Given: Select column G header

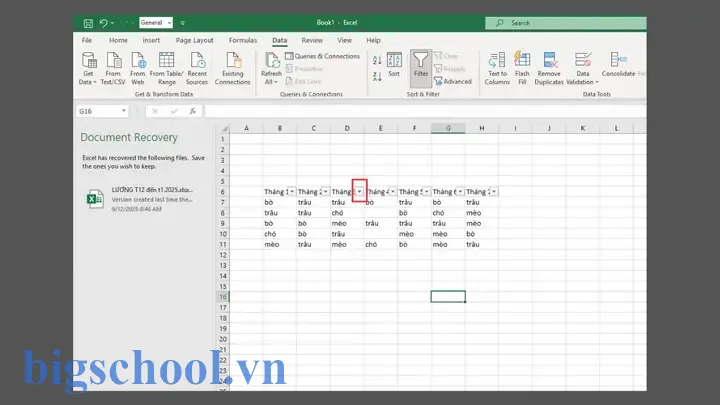Looking at the screenshot, I should 448,129.
